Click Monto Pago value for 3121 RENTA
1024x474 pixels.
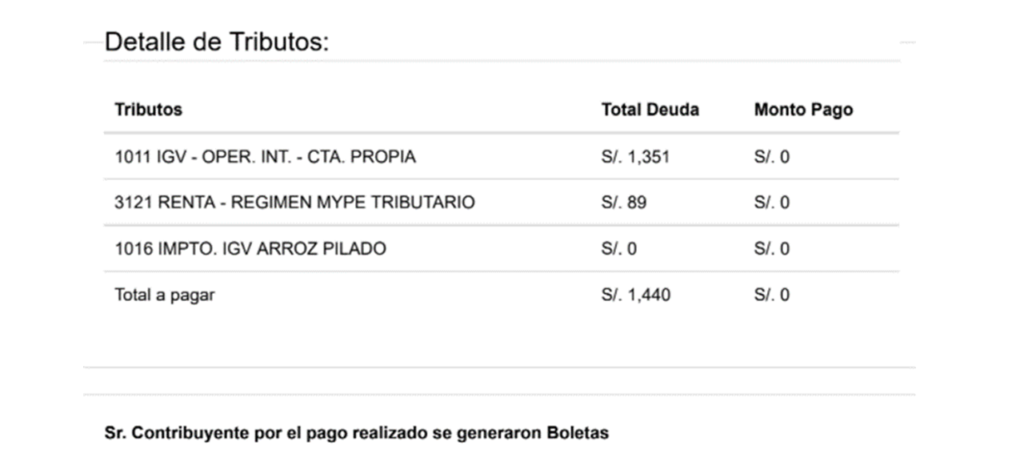pyautogui.click(x=771, y=202)
